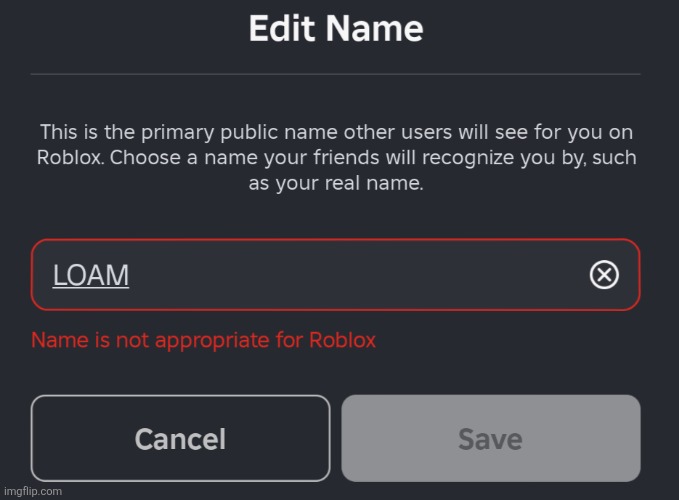This screenshot has width=679, height=500.
Task: Click 'This is the primary public name' line
Action: click(336, 132)
